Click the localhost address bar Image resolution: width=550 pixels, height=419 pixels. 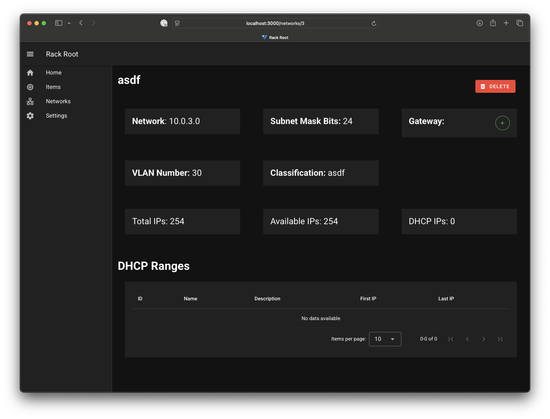[275, 23]
